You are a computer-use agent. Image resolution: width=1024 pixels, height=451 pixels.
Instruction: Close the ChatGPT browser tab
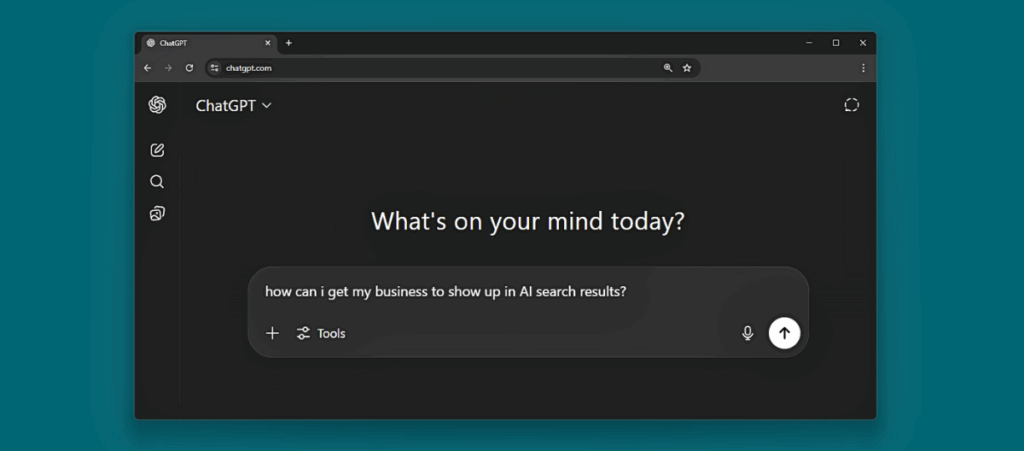(267, 43)
